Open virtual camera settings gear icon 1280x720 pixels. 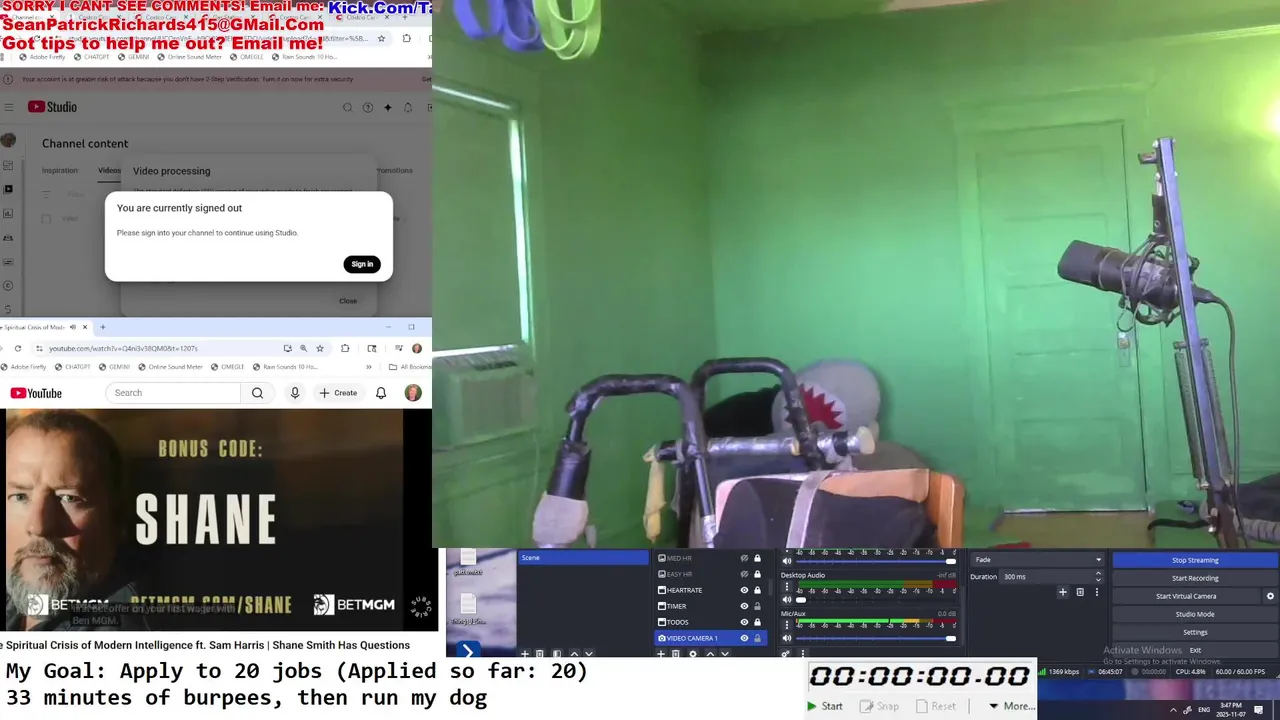click(x=1271, y=596)
